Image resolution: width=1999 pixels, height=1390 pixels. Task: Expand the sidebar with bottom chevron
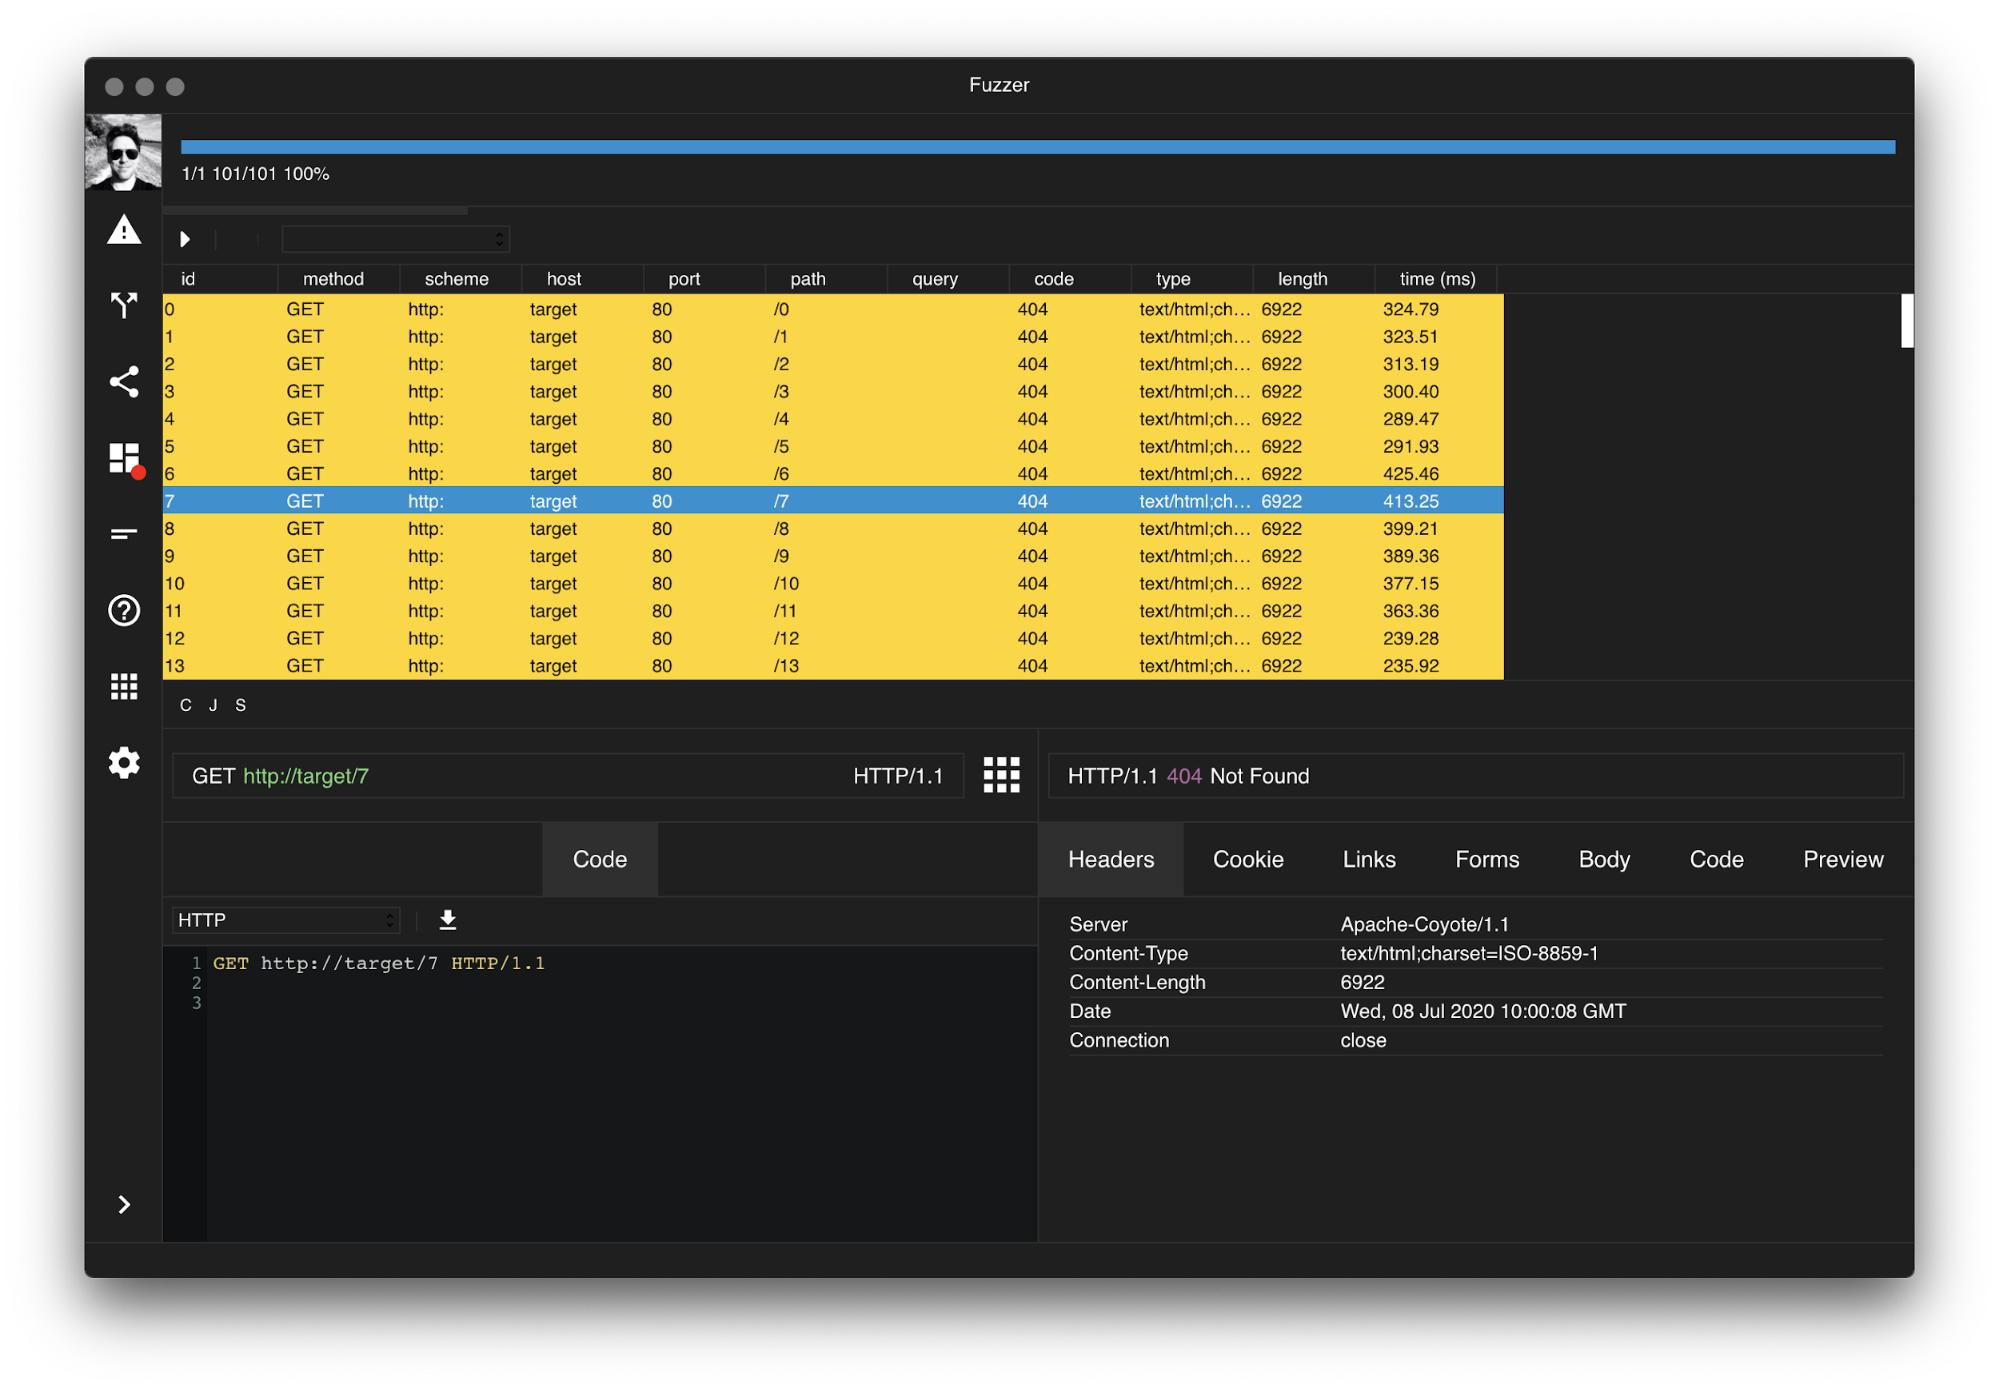pos(124,1204)
